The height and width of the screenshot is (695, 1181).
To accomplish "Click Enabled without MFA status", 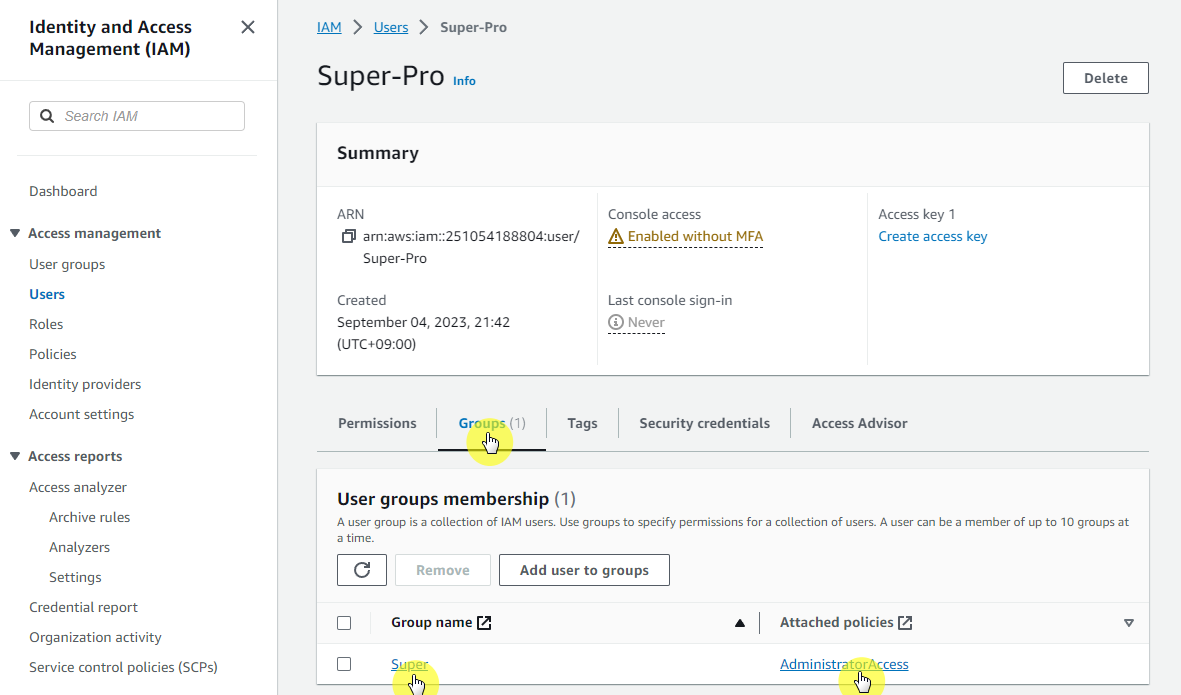I will pos(695,236).
